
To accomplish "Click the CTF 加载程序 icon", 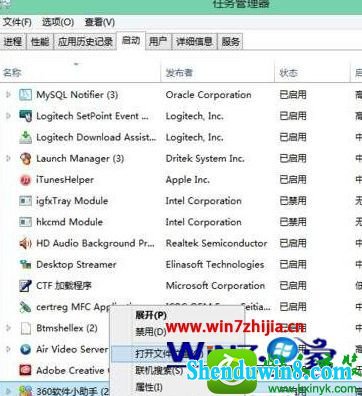I will pyautogui.click(x=25, y=286).
